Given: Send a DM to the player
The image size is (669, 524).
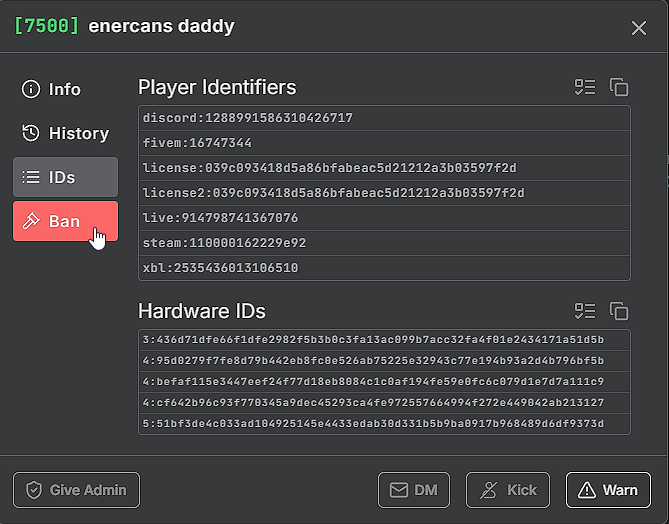Looking at the screenshot, I should 413,490.
